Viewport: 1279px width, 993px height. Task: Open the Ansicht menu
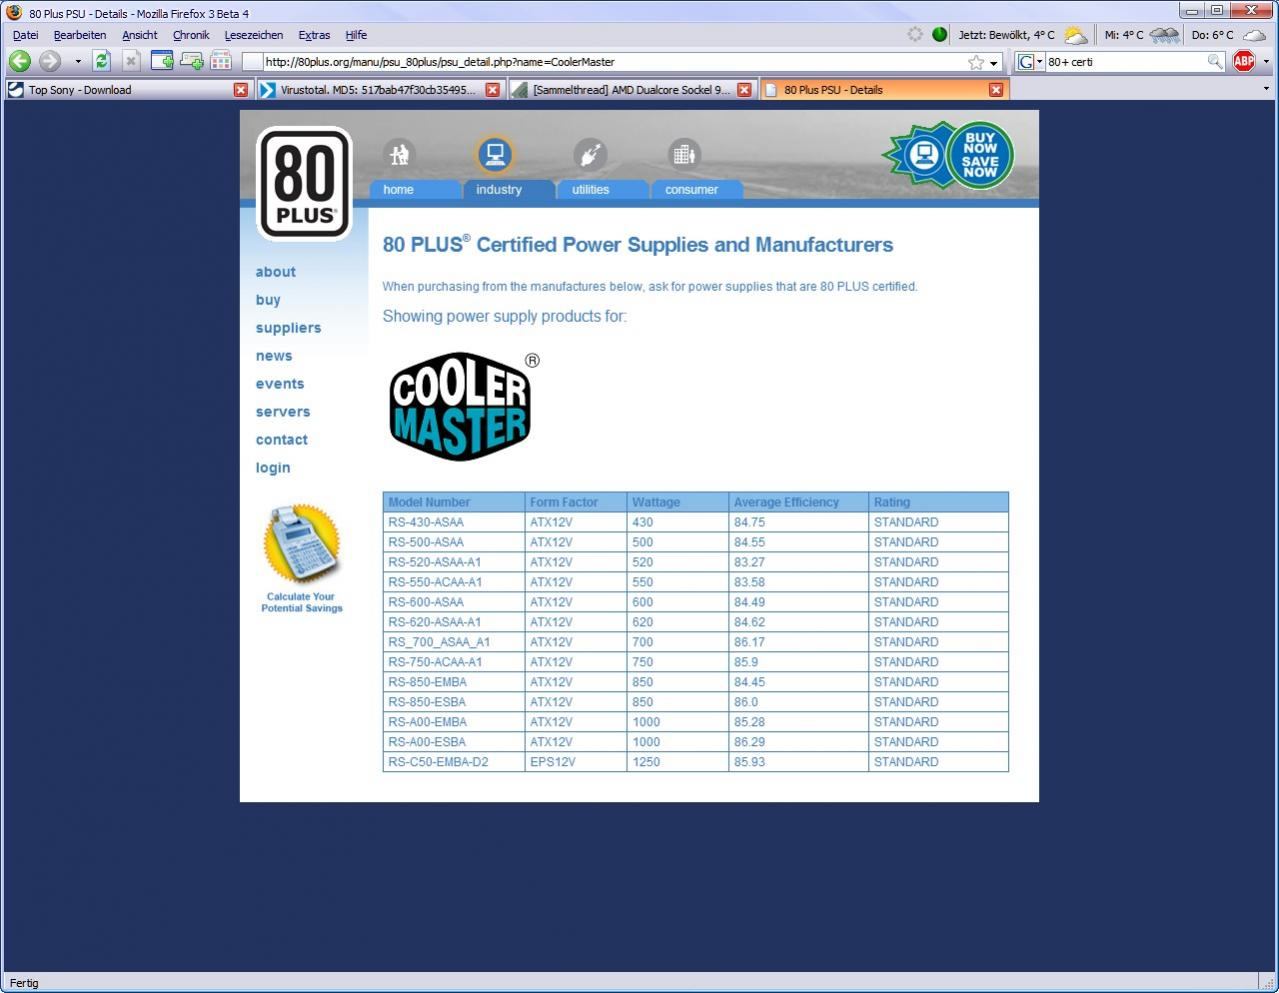[x=140, y=35]
